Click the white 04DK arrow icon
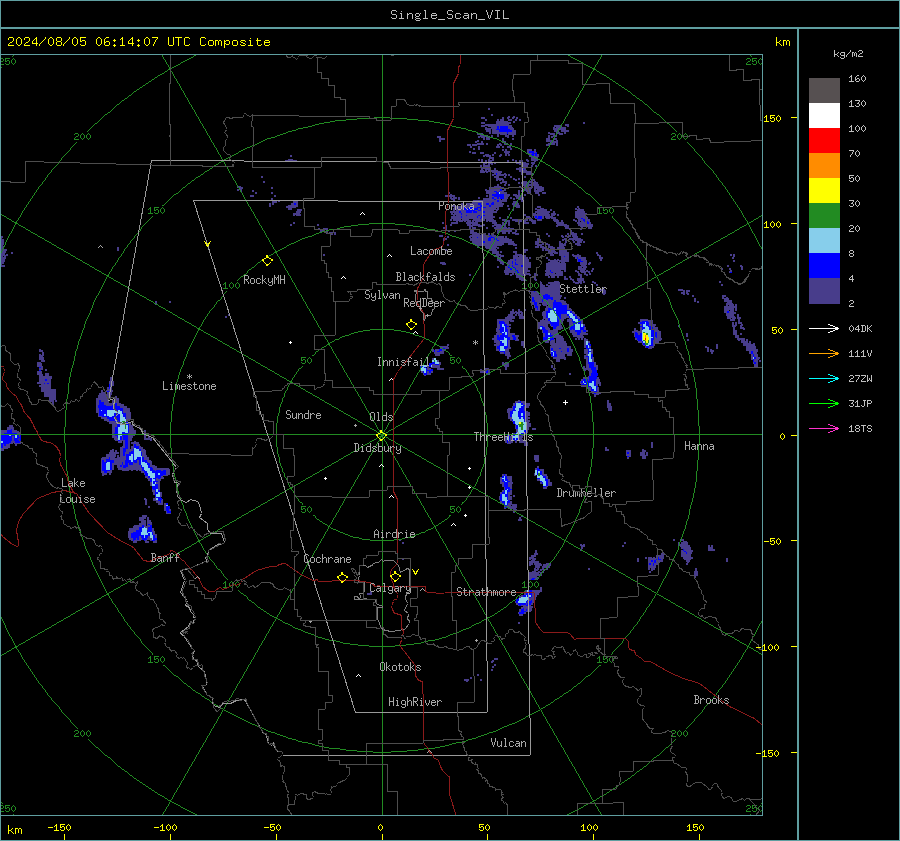The width and height of the screenshot is (900, 841). point(824,328)
